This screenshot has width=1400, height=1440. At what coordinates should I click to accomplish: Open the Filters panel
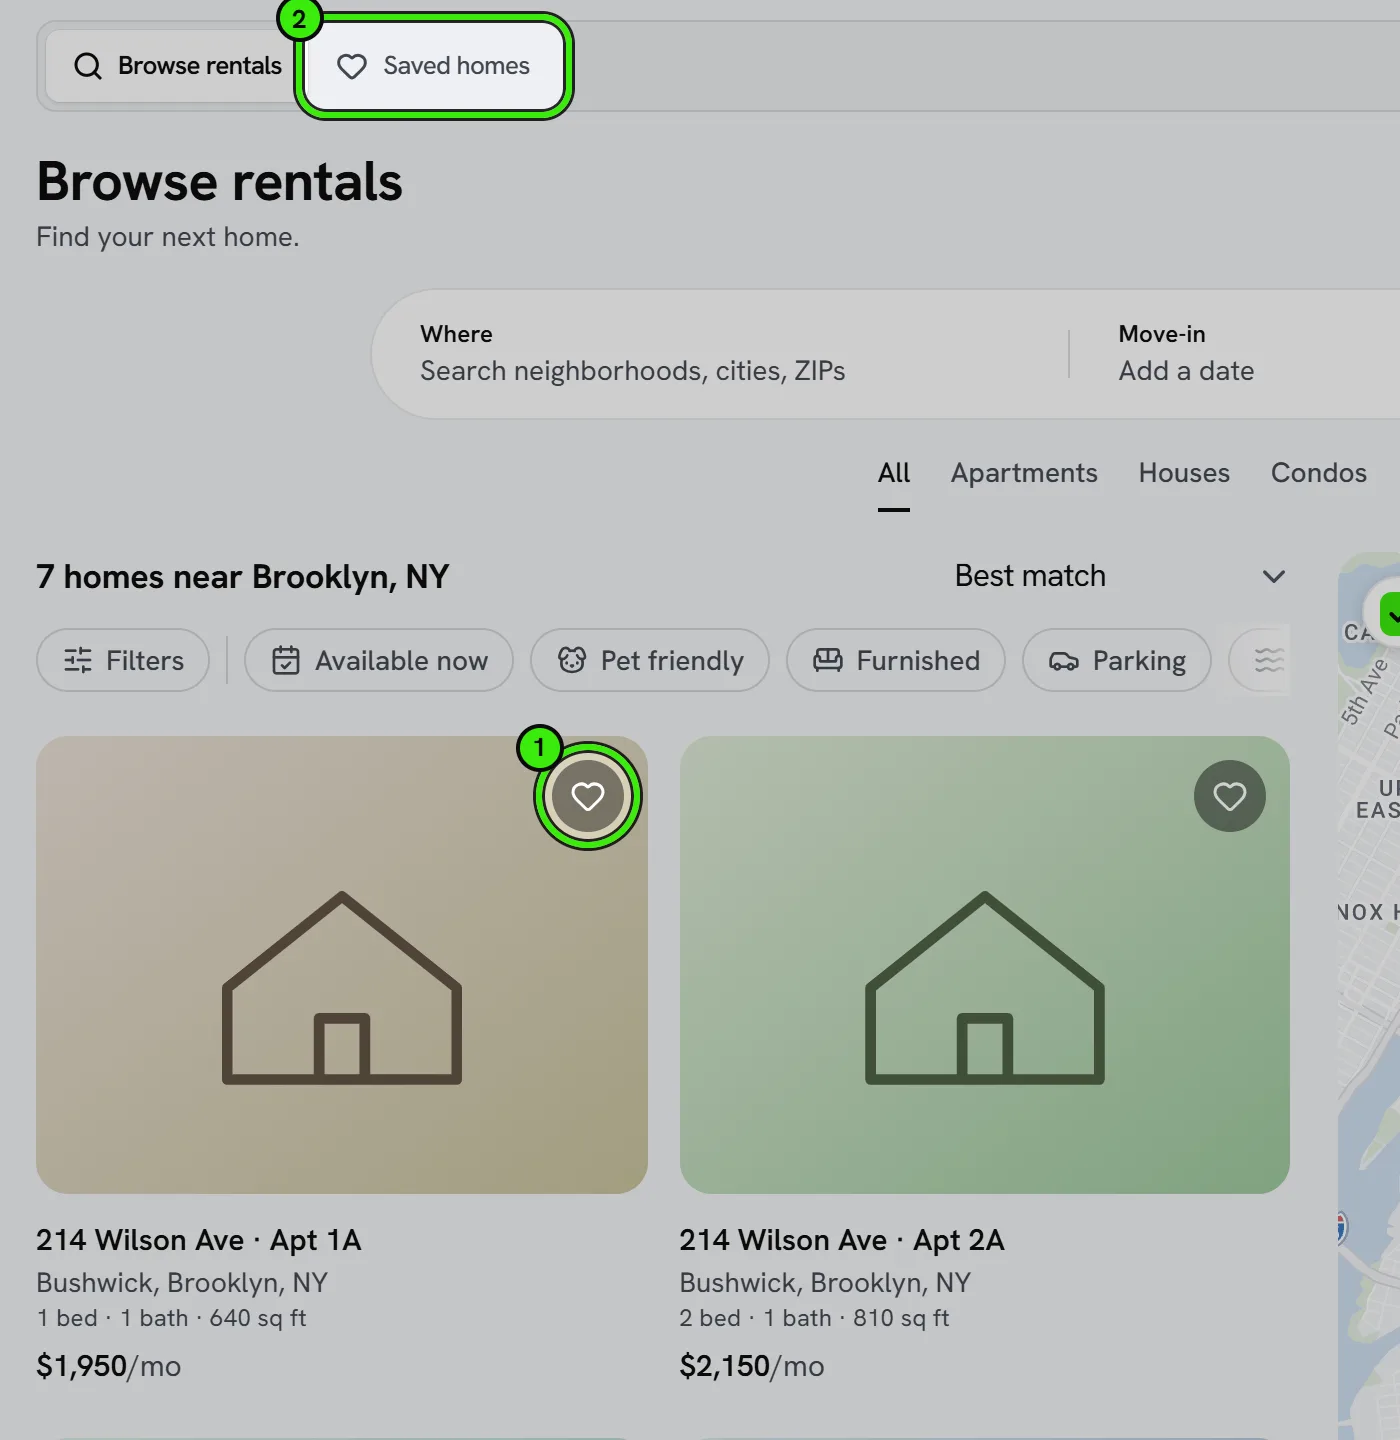click(x=123, y=660)
